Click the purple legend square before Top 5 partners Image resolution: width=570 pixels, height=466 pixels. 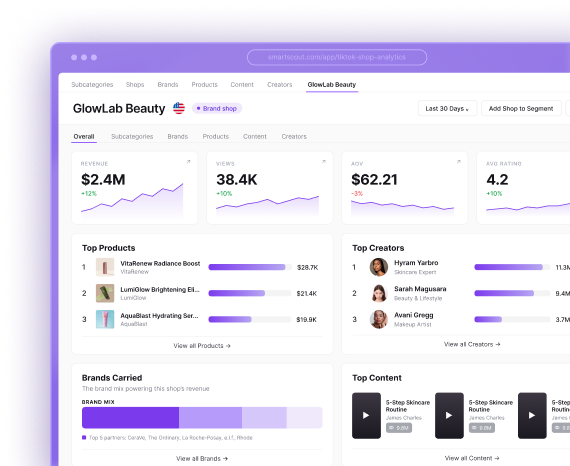point(84,437)
